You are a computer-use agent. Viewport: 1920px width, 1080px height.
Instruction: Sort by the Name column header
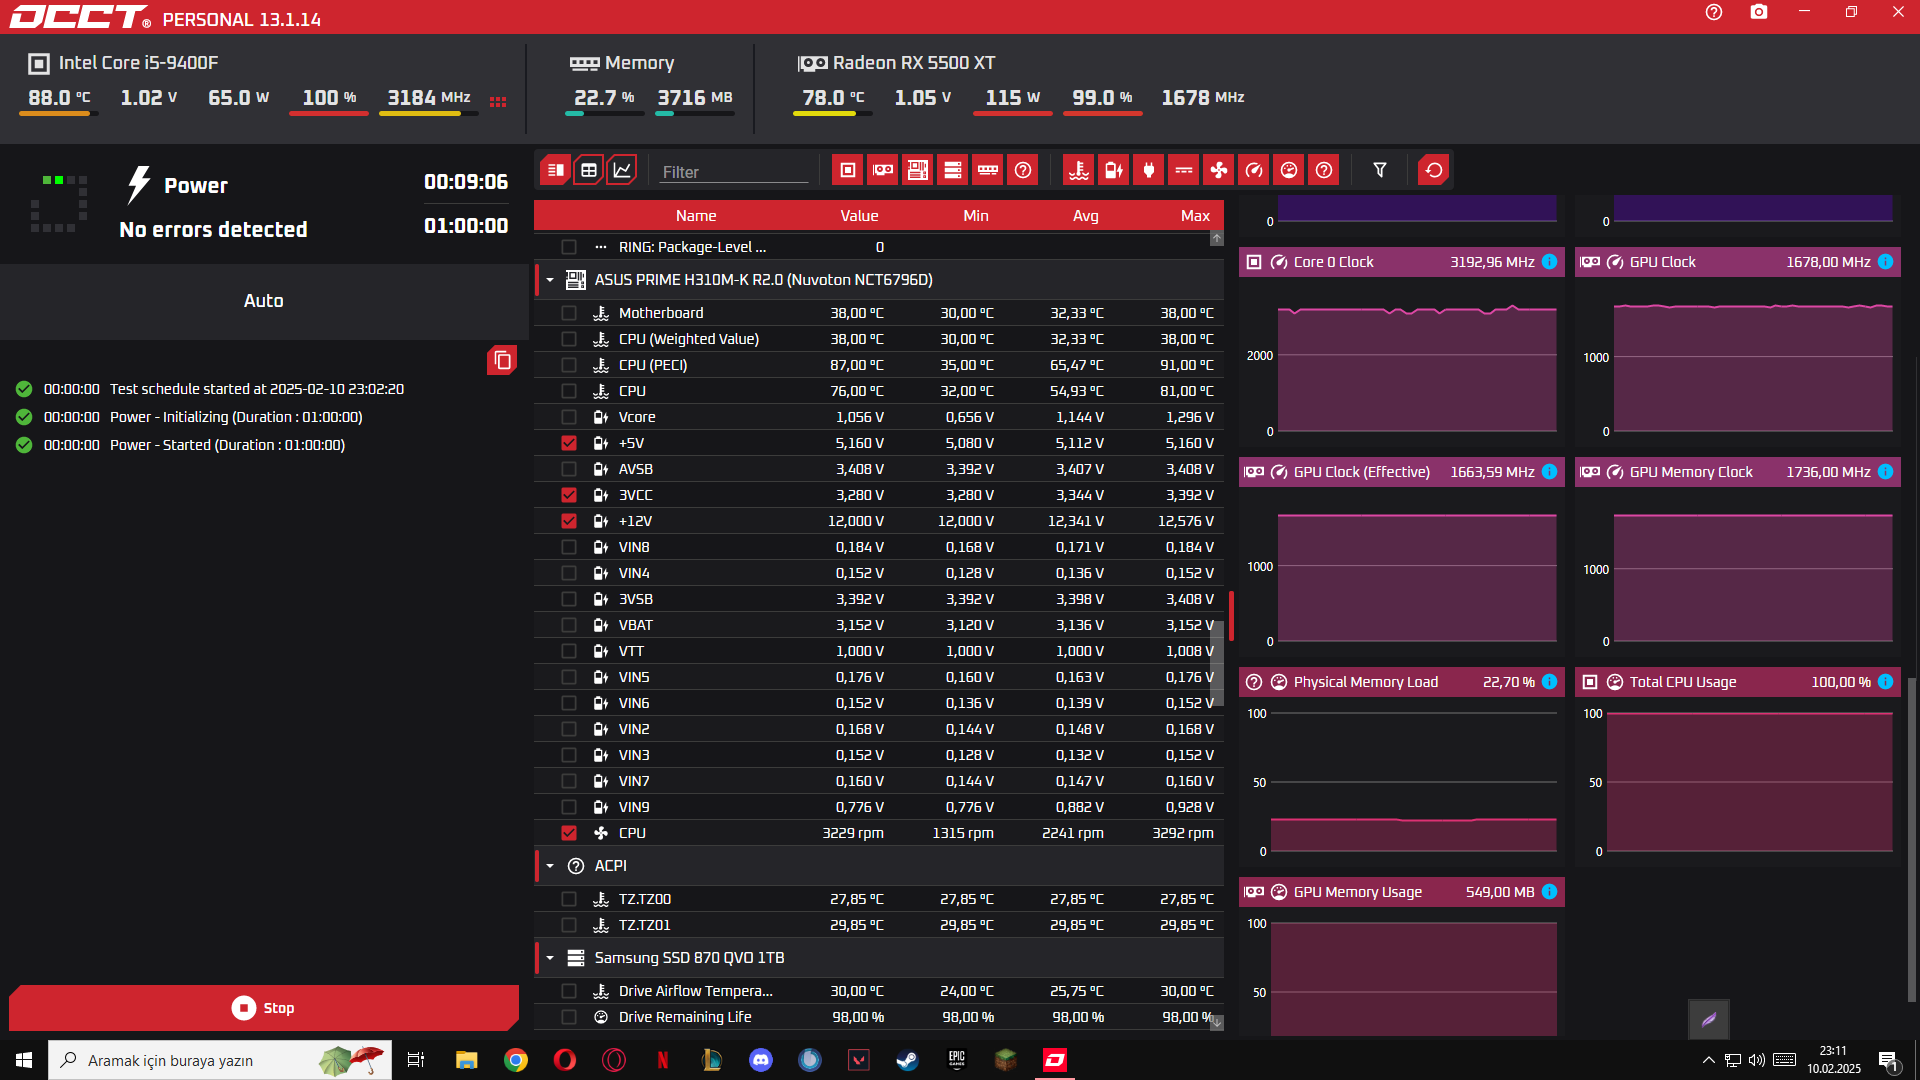tap(695, 216)
